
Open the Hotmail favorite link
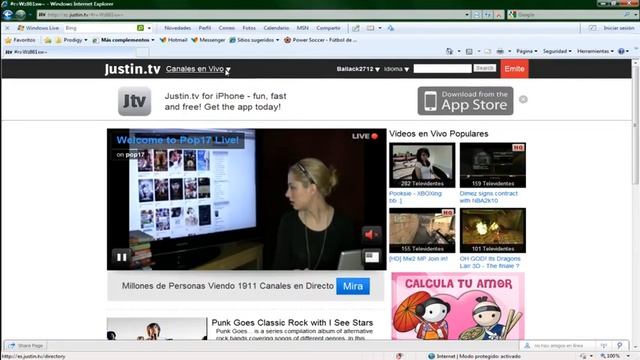click(173, 40)
